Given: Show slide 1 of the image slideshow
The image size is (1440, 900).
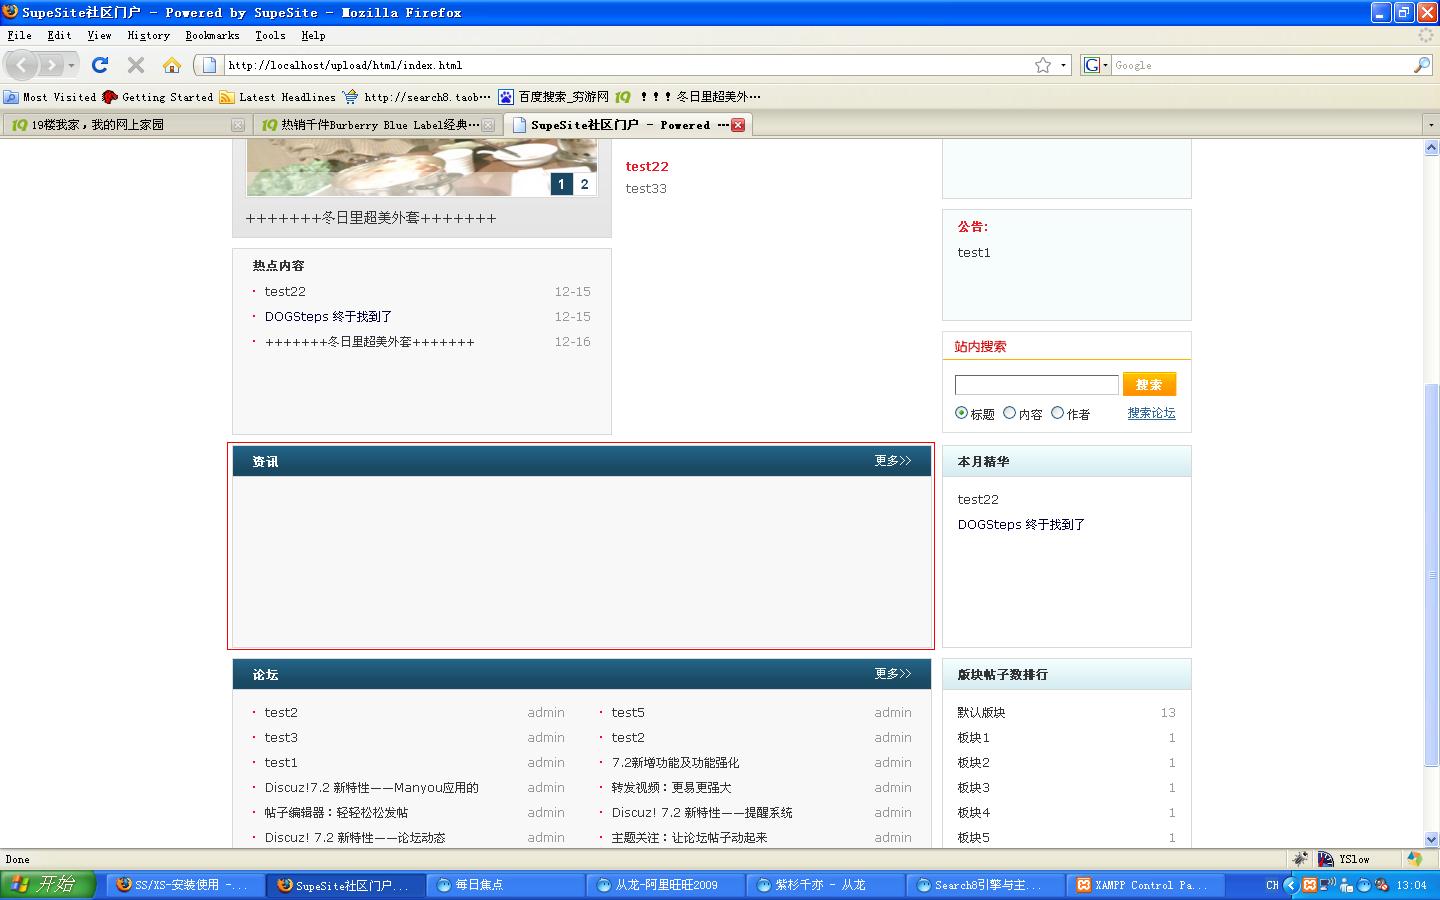Looking at the screenshot, I should pyautogui.click(x=561, y=184).
